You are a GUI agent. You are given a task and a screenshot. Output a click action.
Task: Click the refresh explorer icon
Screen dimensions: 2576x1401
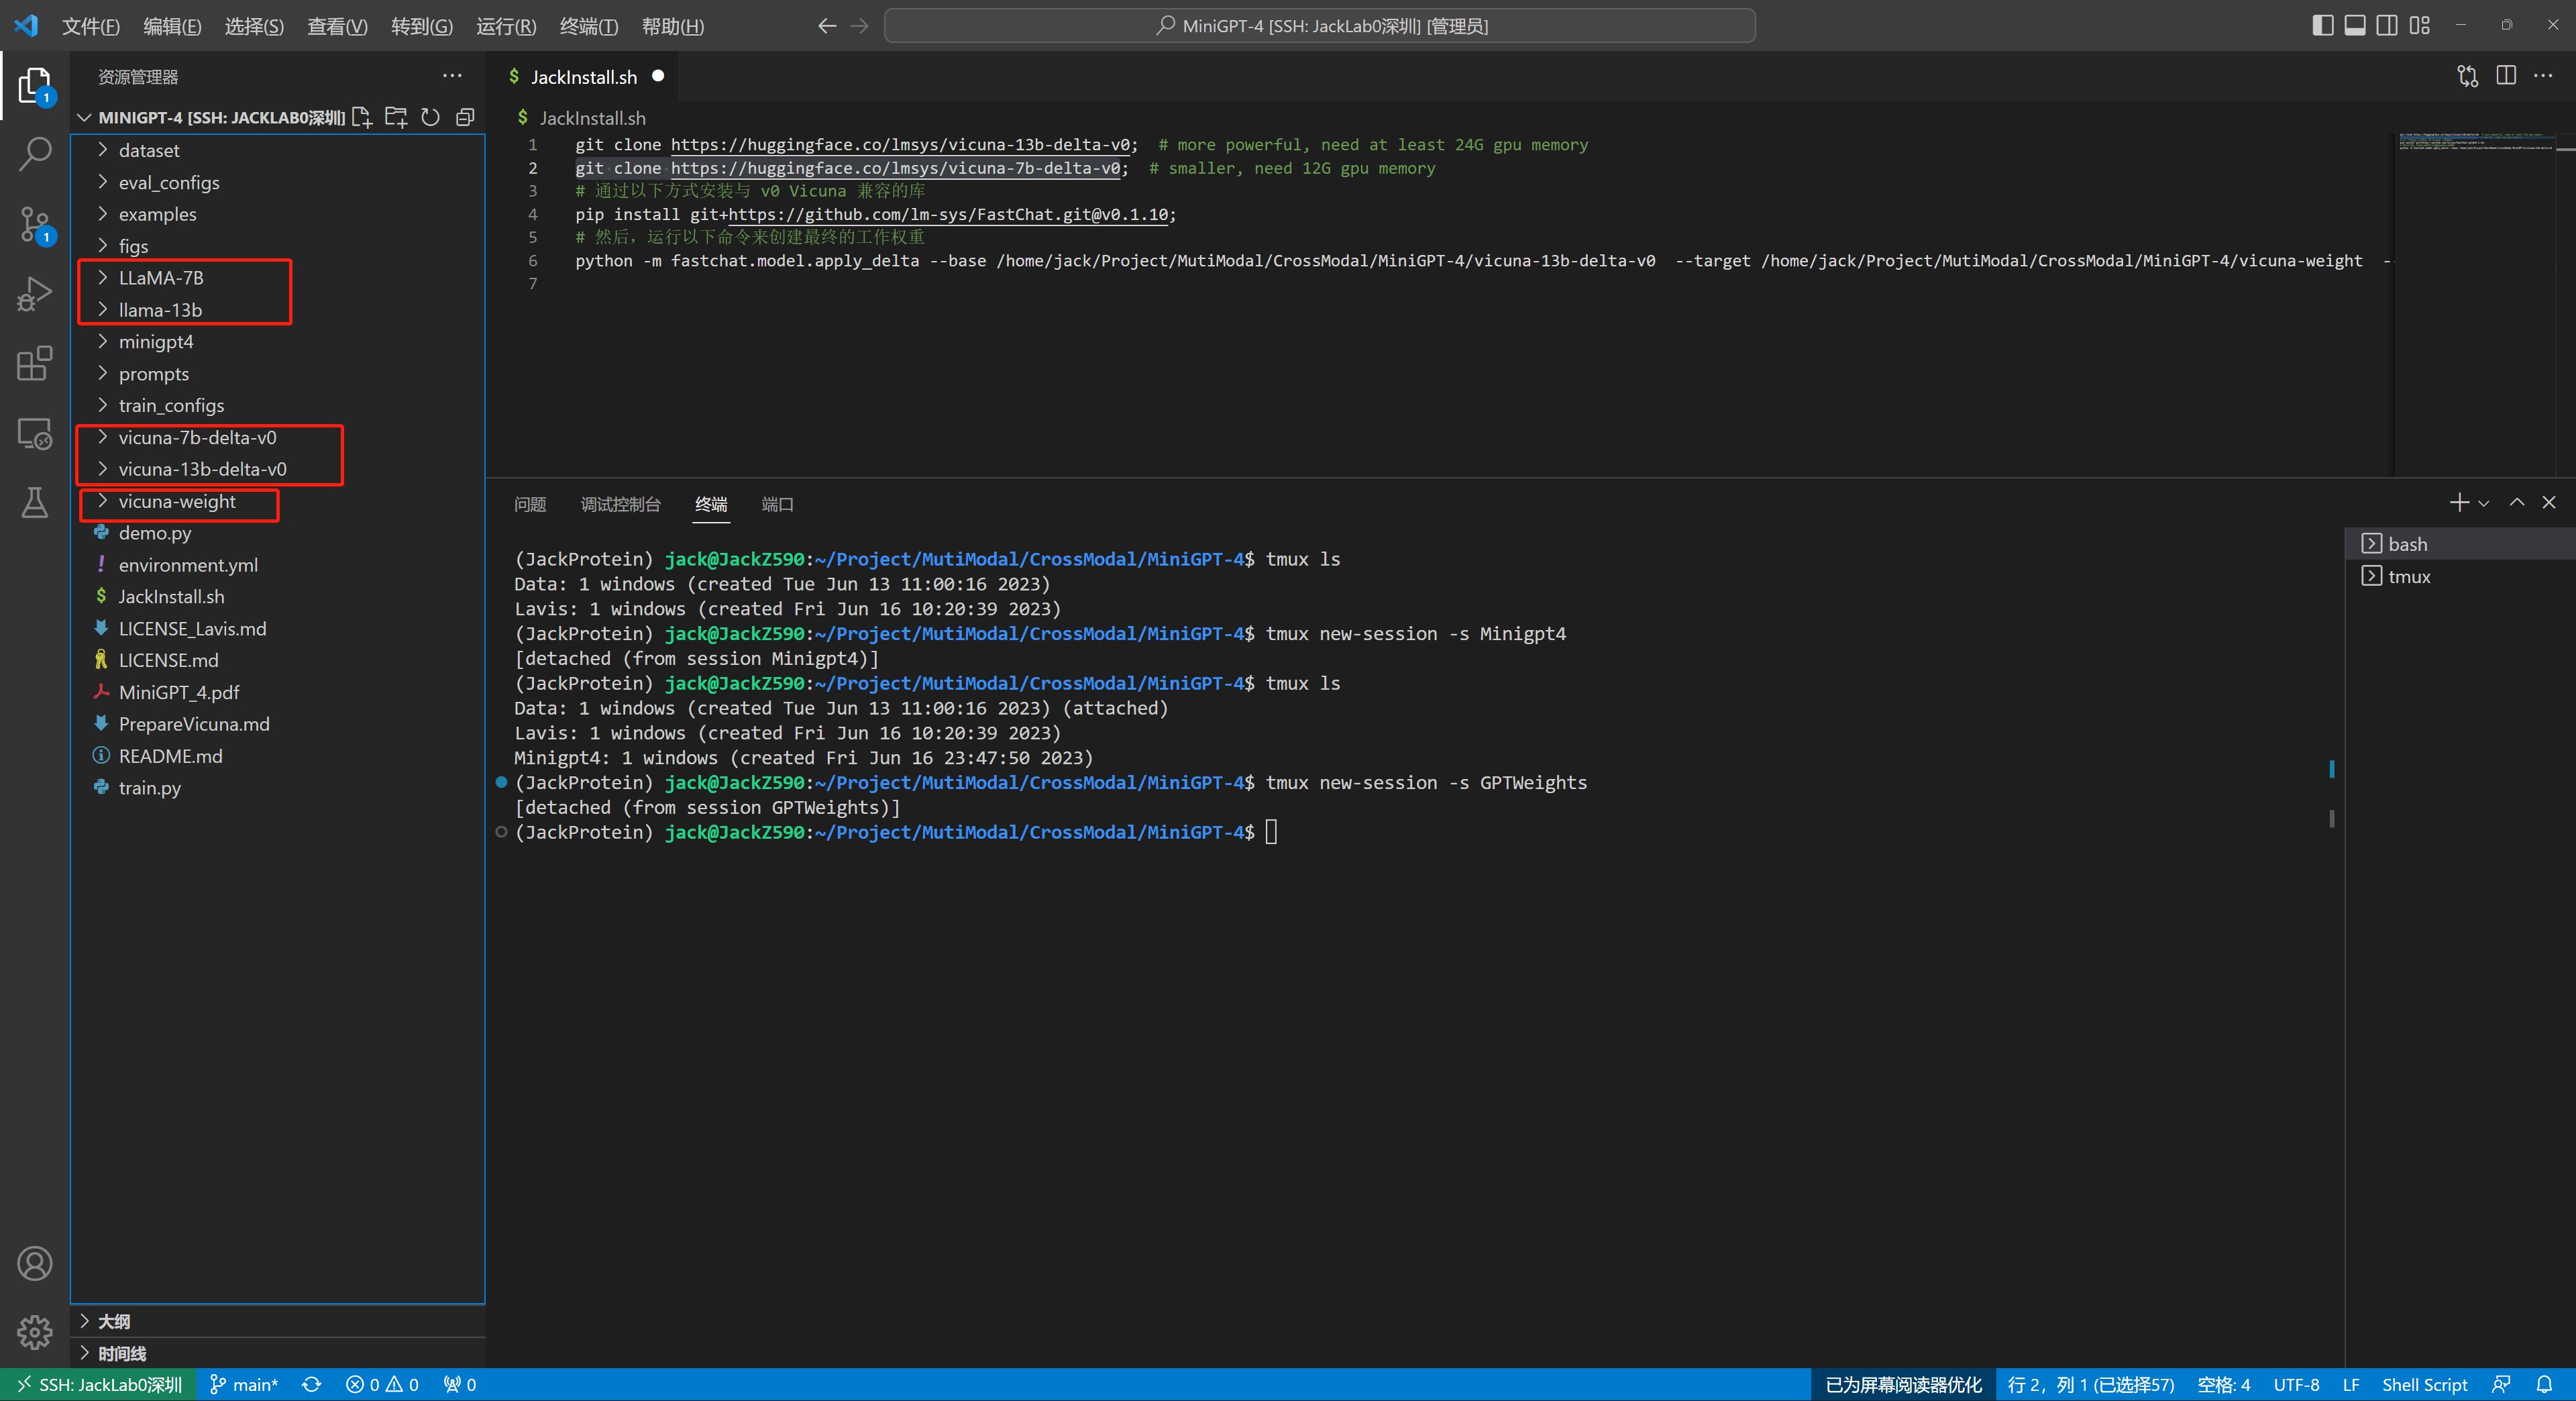pos(430,118)
